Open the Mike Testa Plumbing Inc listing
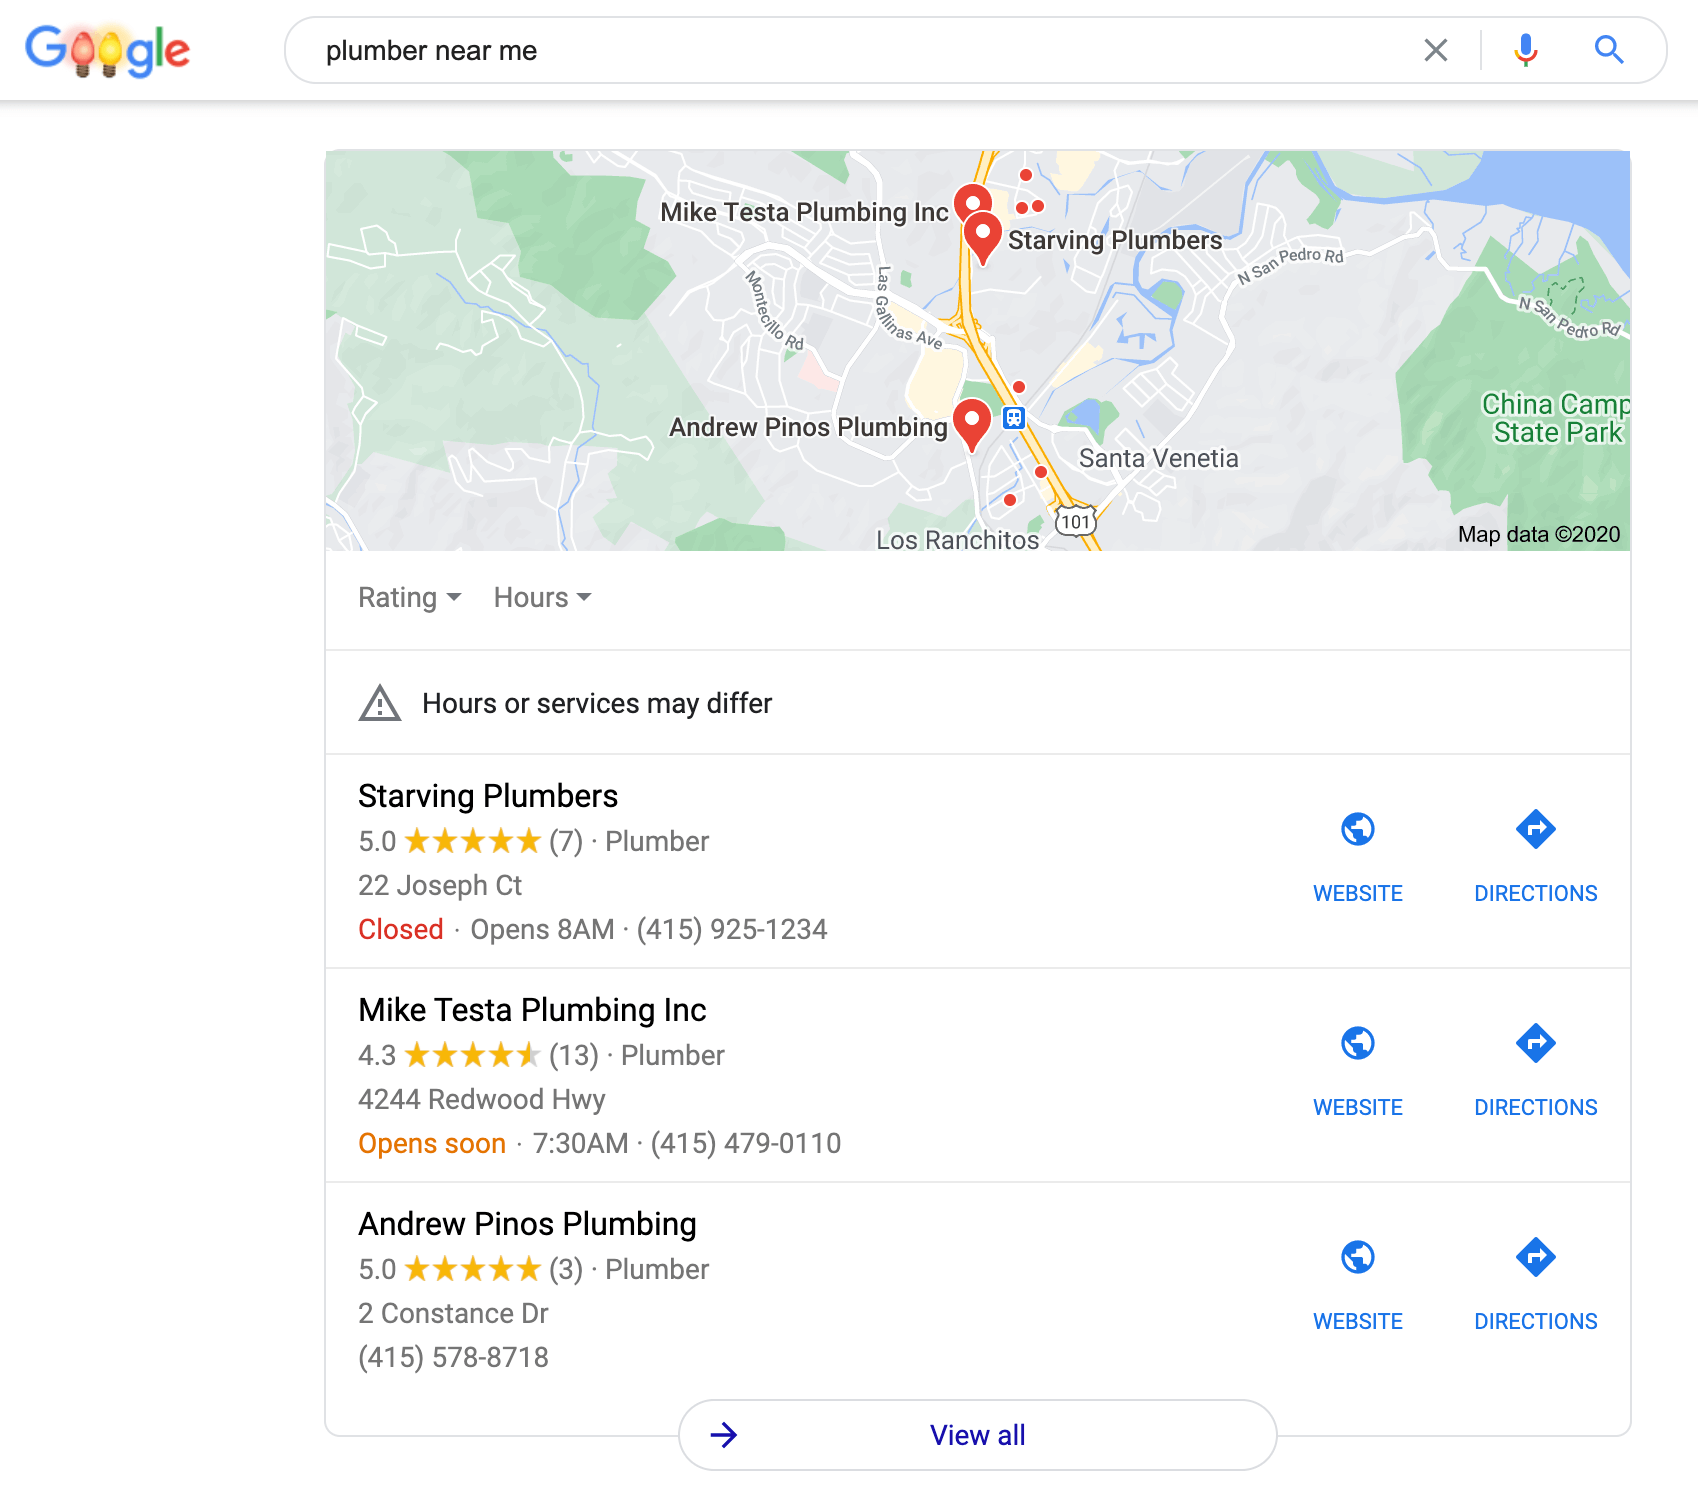Image resolution: width=1698 pixels, height=1496 pixels. 532,1010
